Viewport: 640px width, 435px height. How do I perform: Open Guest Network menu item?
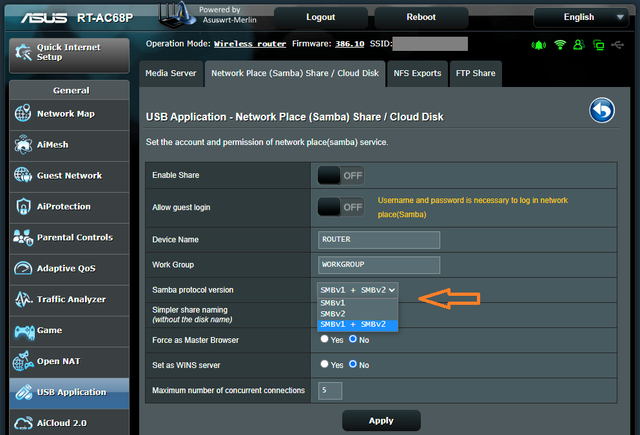(69, 175)
